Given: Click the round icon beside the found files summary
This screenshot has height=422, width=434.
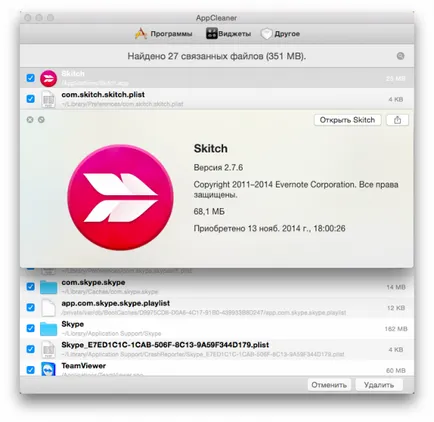Looking at the screenshot, I should click(400, 56).
